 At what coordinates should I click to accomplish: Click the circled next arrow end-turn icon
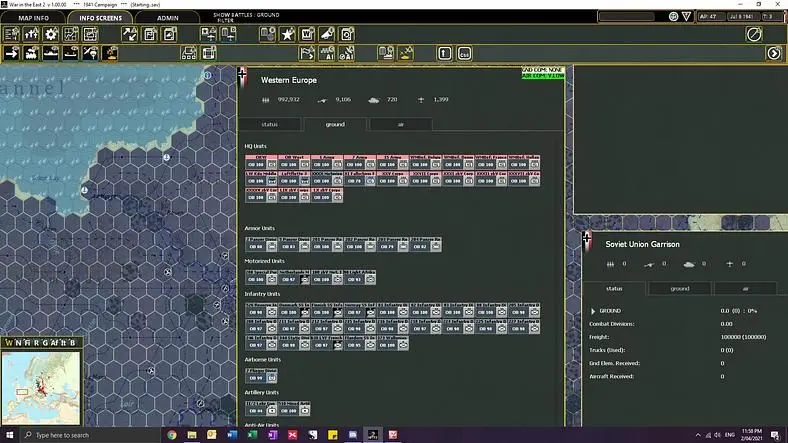point(774,53)
